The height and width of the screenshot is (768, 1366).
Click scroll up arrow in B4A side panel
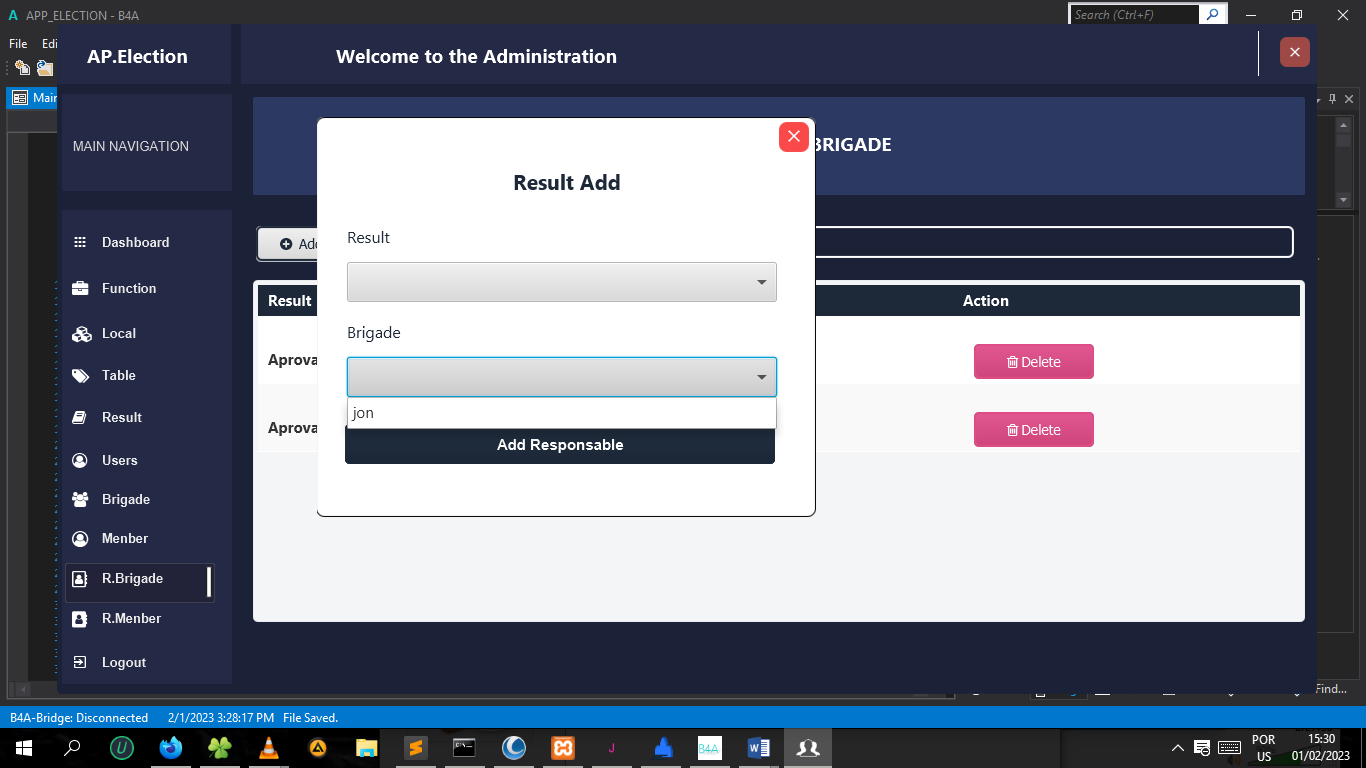coord(1343,124)
